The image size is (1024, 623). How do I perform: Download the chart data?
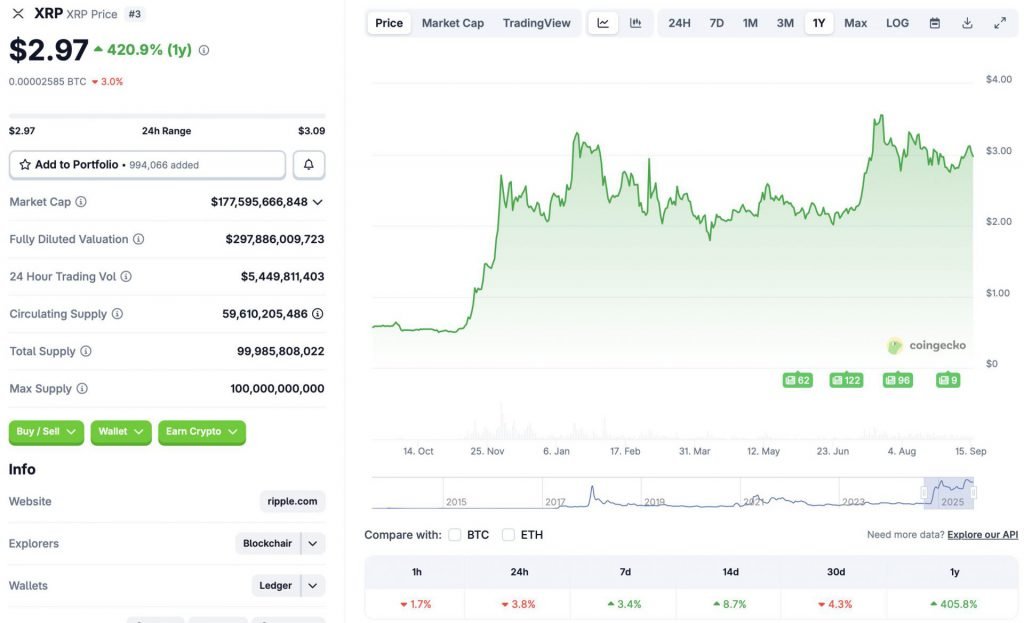[967, 22]
